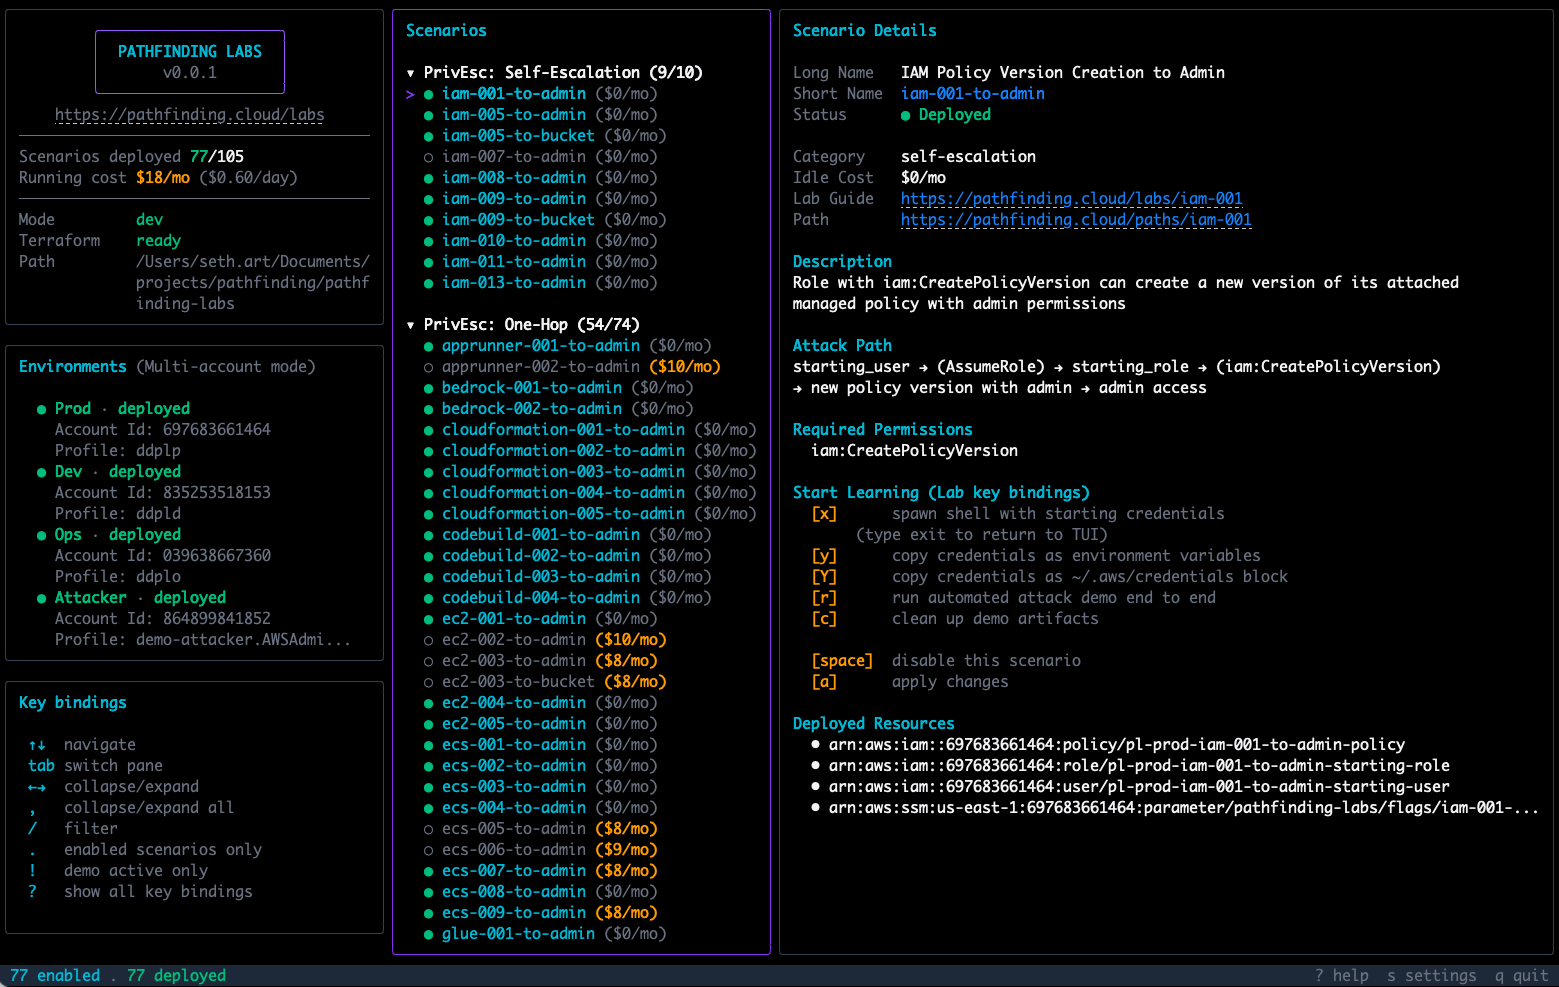Image resolution: width=1559 pixels, height=987 pixels.
Task: Click '77 deployed' in the status bar
Action: point(177,976)
